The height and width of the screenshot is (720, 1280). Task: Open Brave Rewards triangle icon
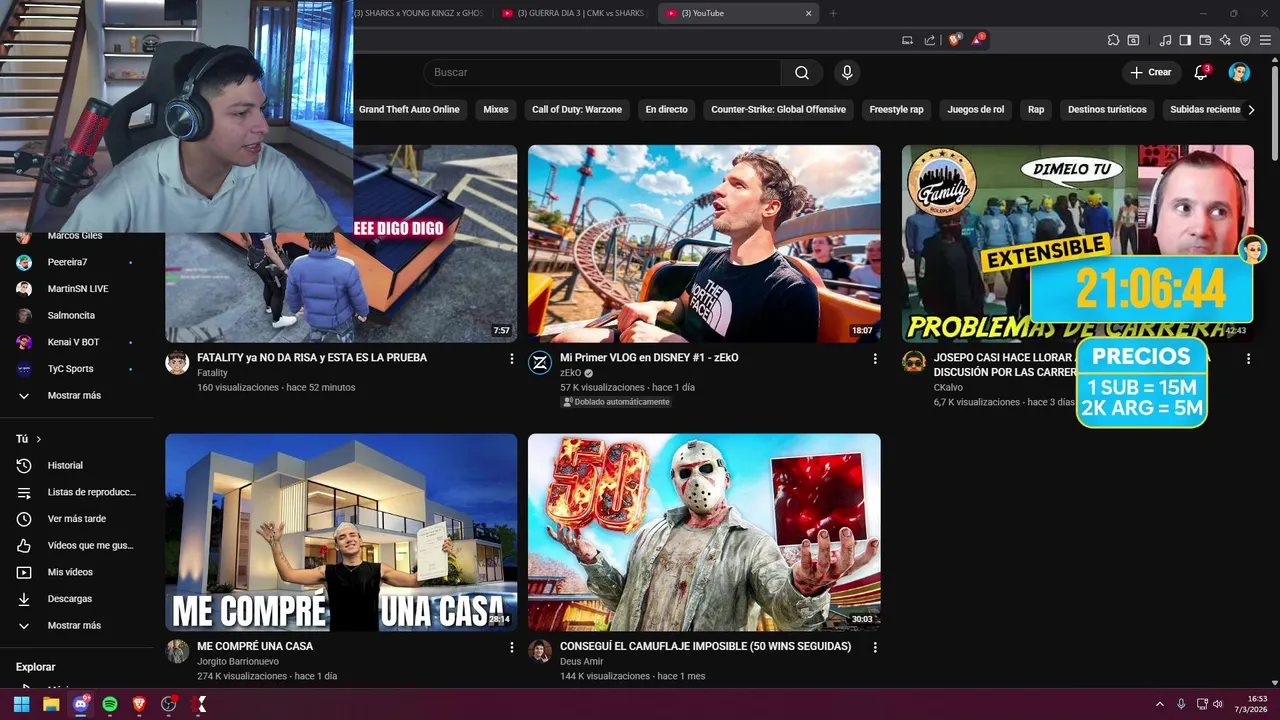coord(977,40)
